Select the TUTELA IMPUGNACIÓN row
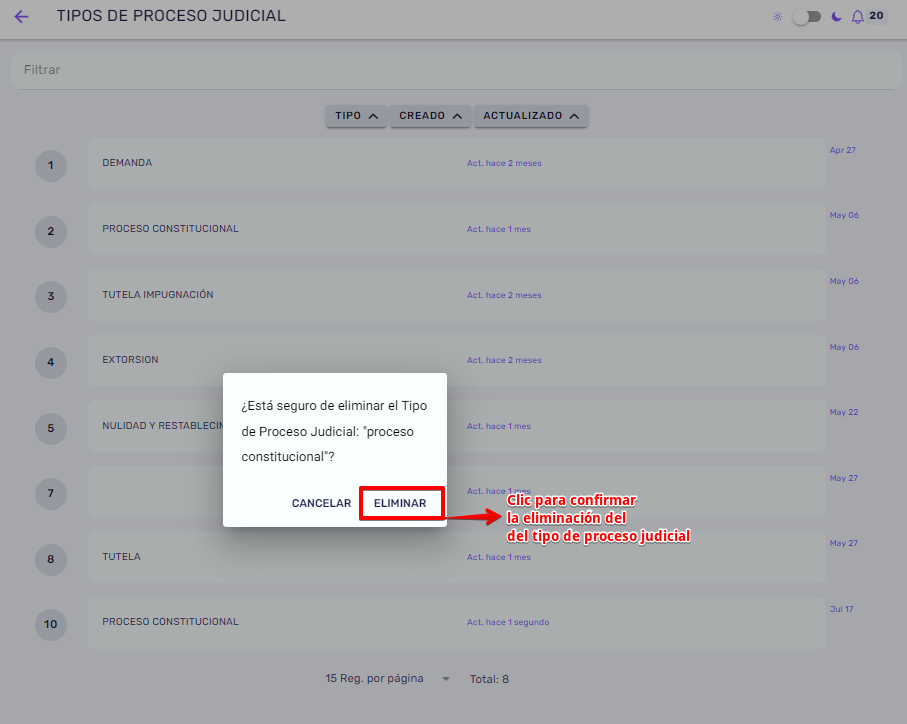The image size is (907, 724). click(456, 294)
